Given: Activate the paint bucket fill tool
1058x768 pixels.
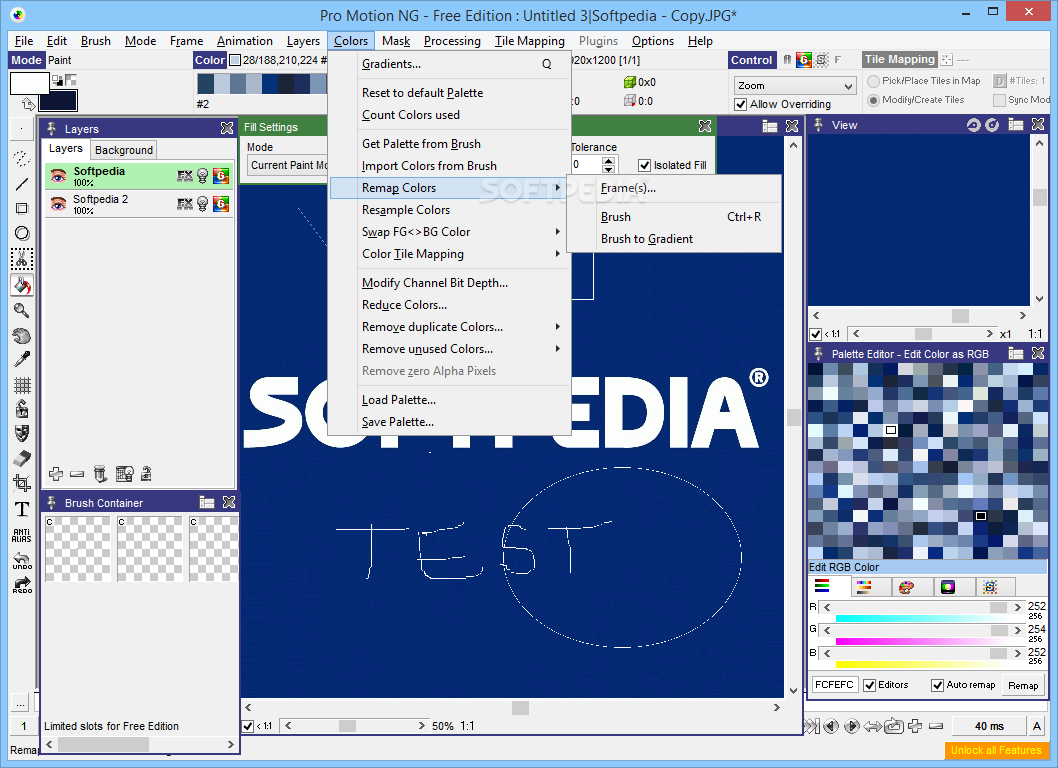Looking at the screenshot, I should pos(22,285).
